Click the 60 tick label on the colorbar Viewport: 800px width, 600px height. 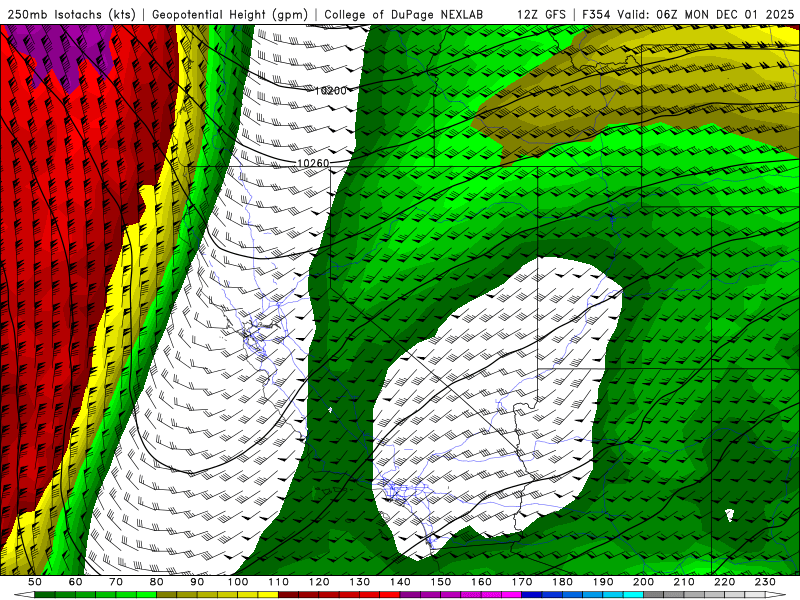(x=76, y=582)
